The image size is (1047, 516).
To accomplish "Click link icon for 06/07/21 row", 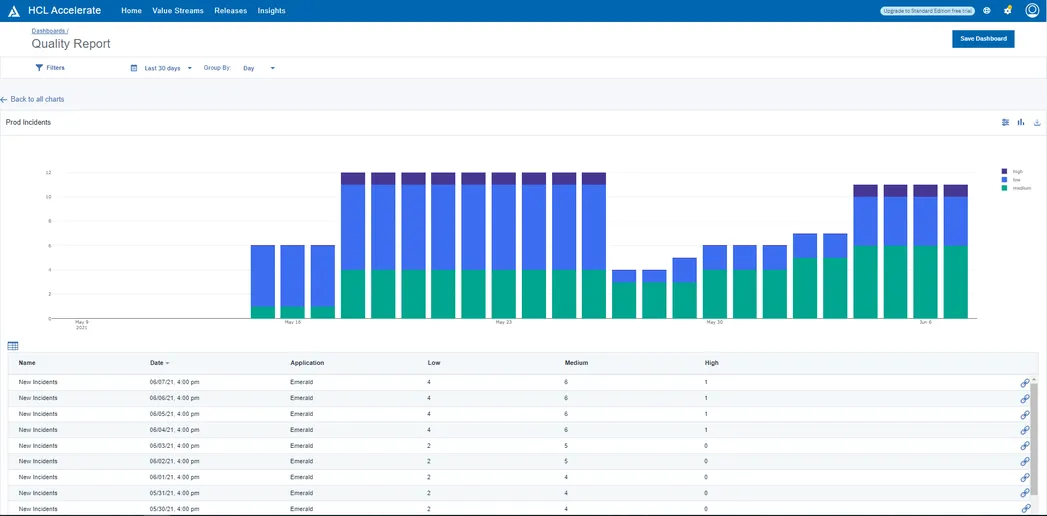I will [1024, 383].
